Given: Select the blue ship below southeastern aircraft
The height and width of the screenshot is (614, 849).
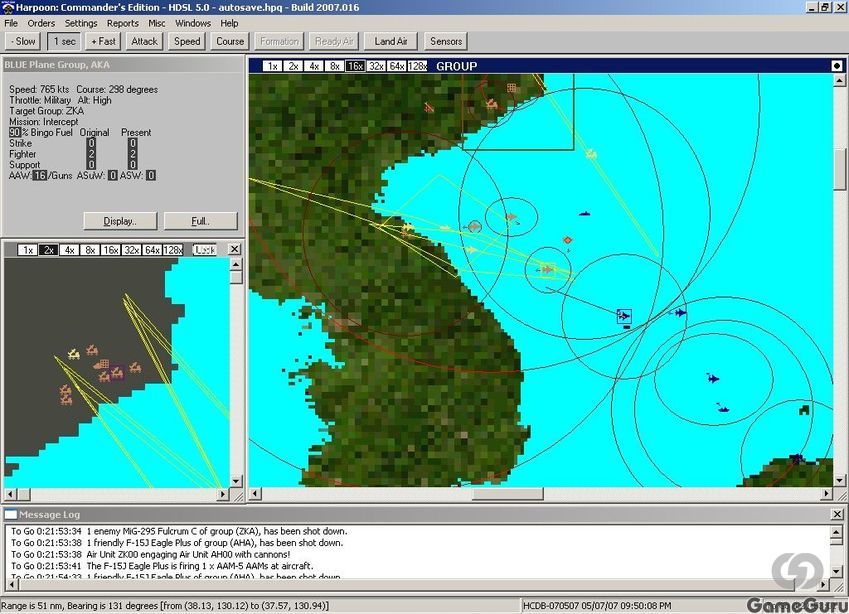Looking at the screenshot, I should 722,408.
